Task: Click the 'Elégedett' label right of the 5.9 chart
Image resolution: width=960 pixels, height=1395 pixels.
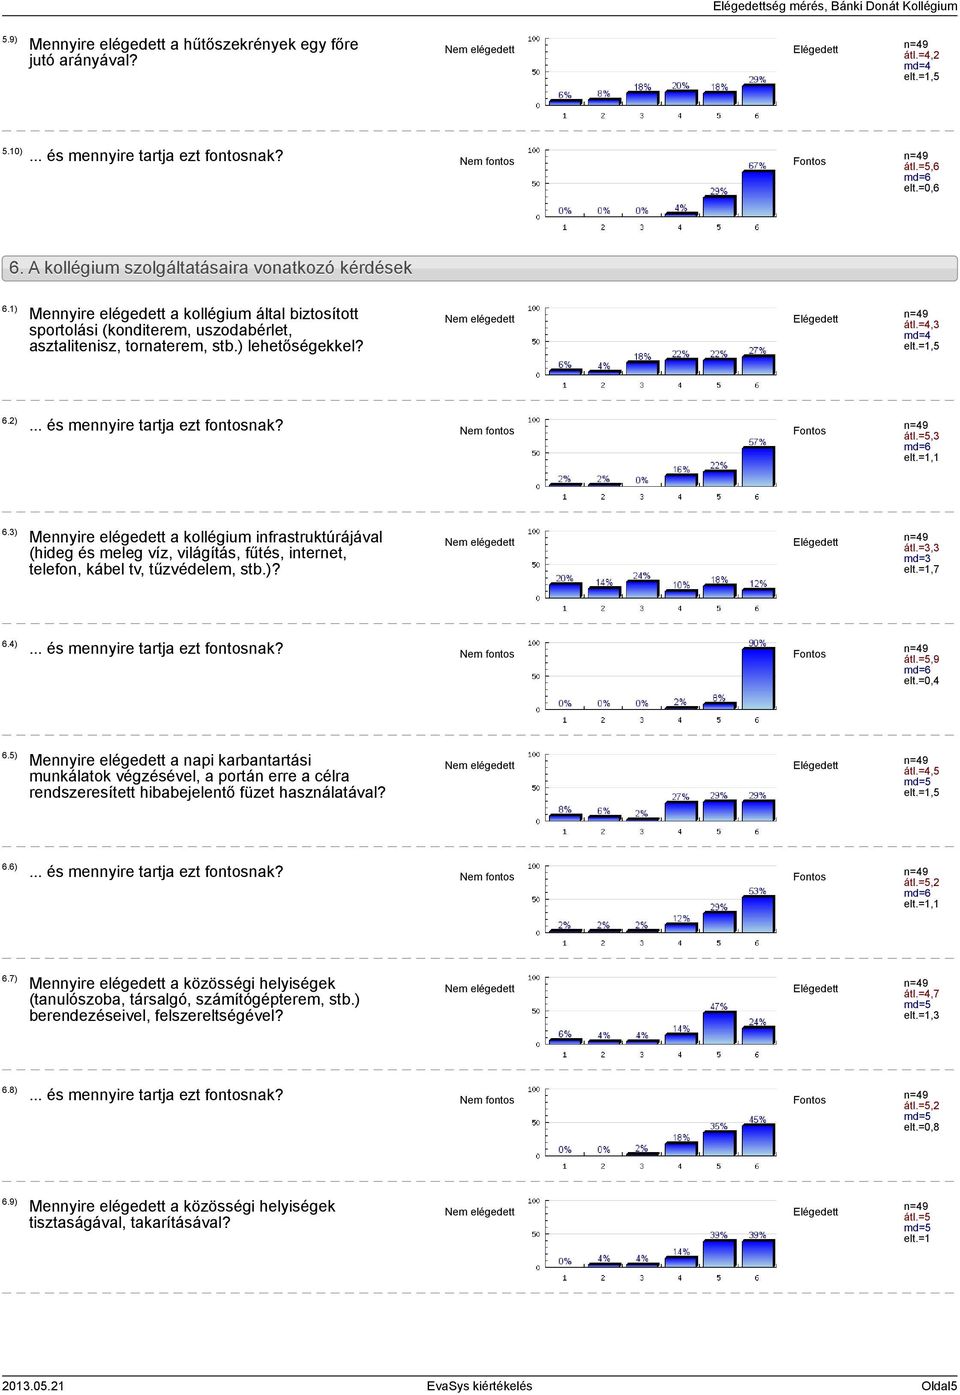Action: click(x=815, y=49)
